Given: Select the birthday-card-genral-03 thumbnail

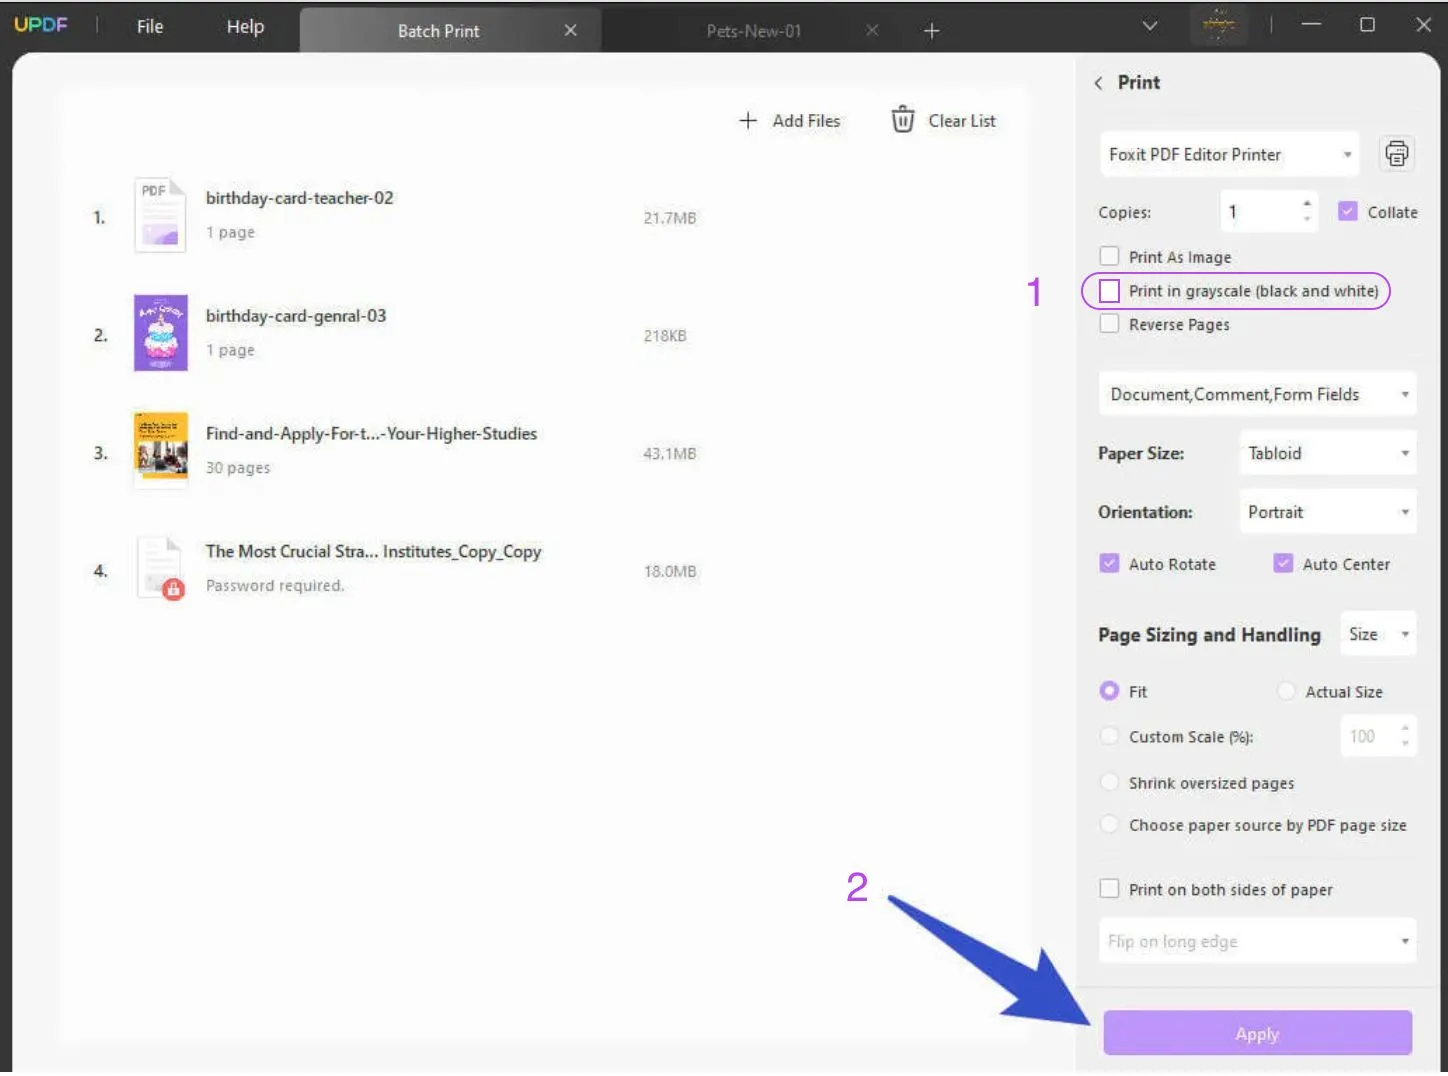Looking at the screenshot, I should point(160,333).
